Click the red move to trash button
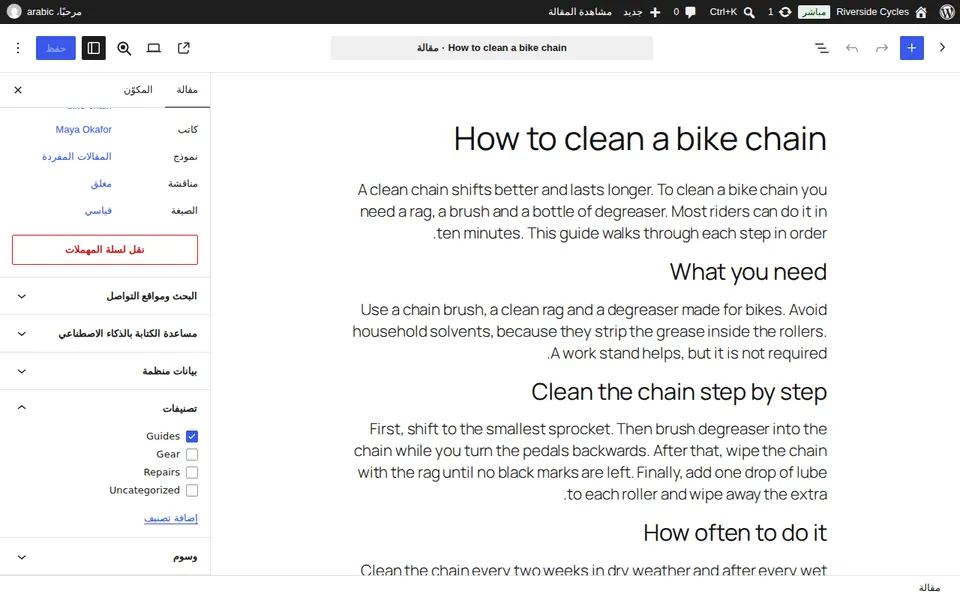 point(105,250)
